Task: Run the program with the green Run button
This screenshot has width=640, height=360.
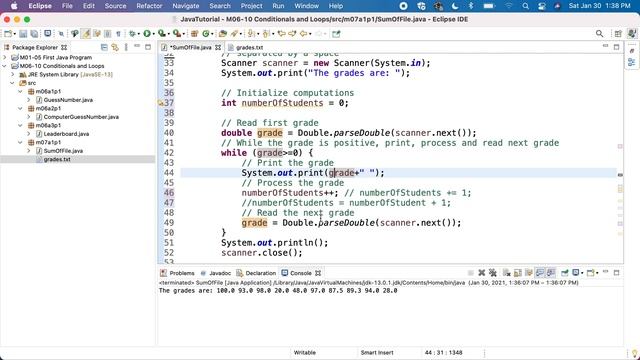Action: click(x=147, y=34)
